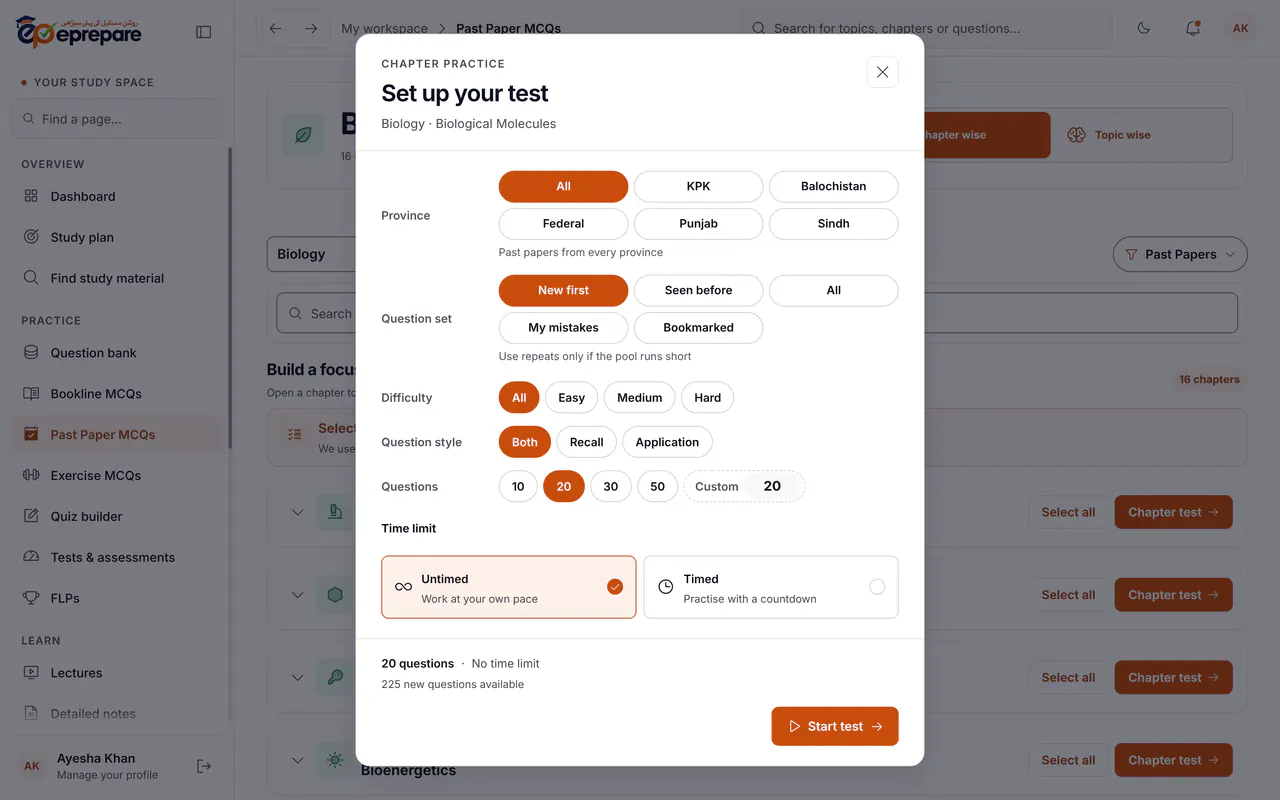Open the notifications bell
Viewport: 1280px width, 800px height.
pos(1193,28)
